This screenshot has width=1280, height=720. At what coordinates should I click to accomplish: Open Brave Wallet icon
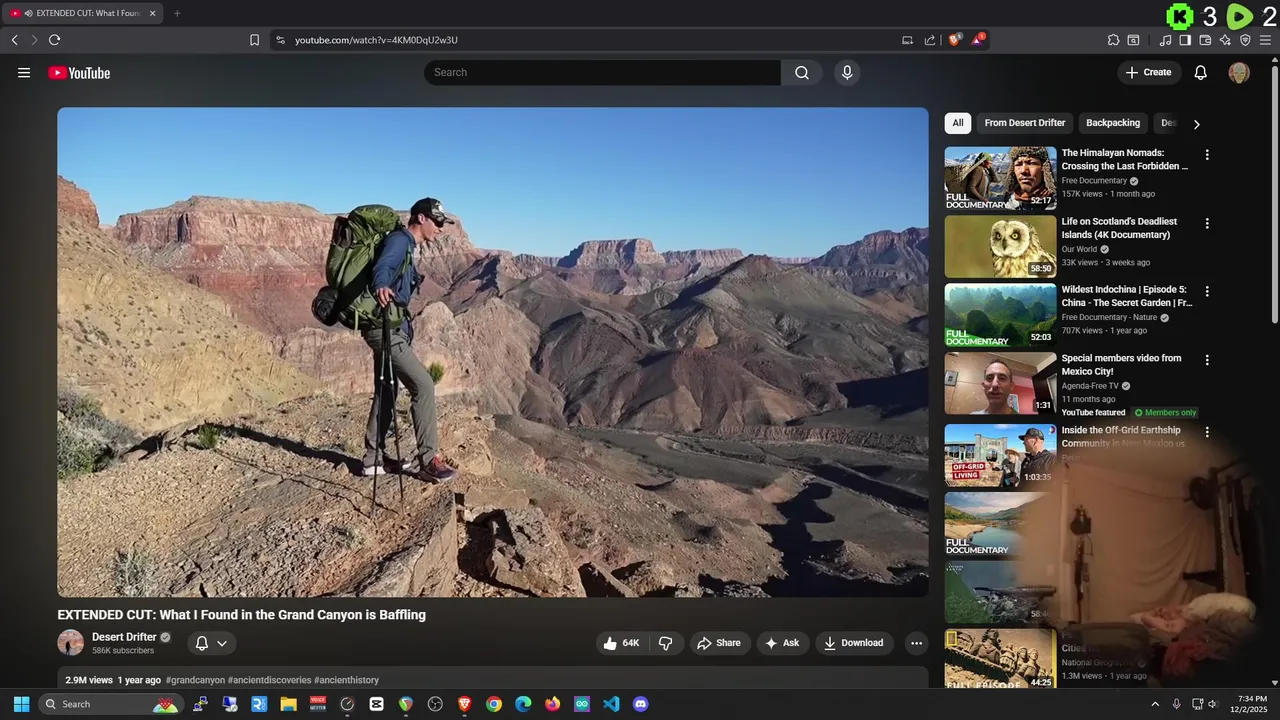[1205, 40]
